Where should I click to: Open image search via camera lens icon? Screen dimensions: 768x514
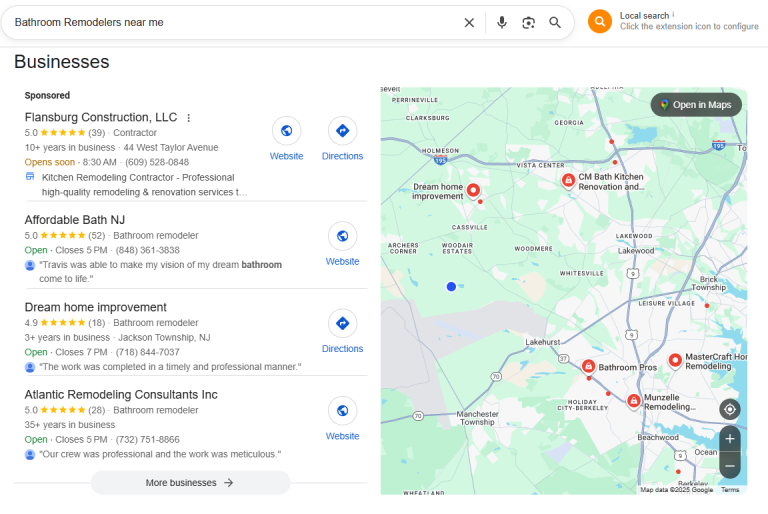click(x=529, y=22)
